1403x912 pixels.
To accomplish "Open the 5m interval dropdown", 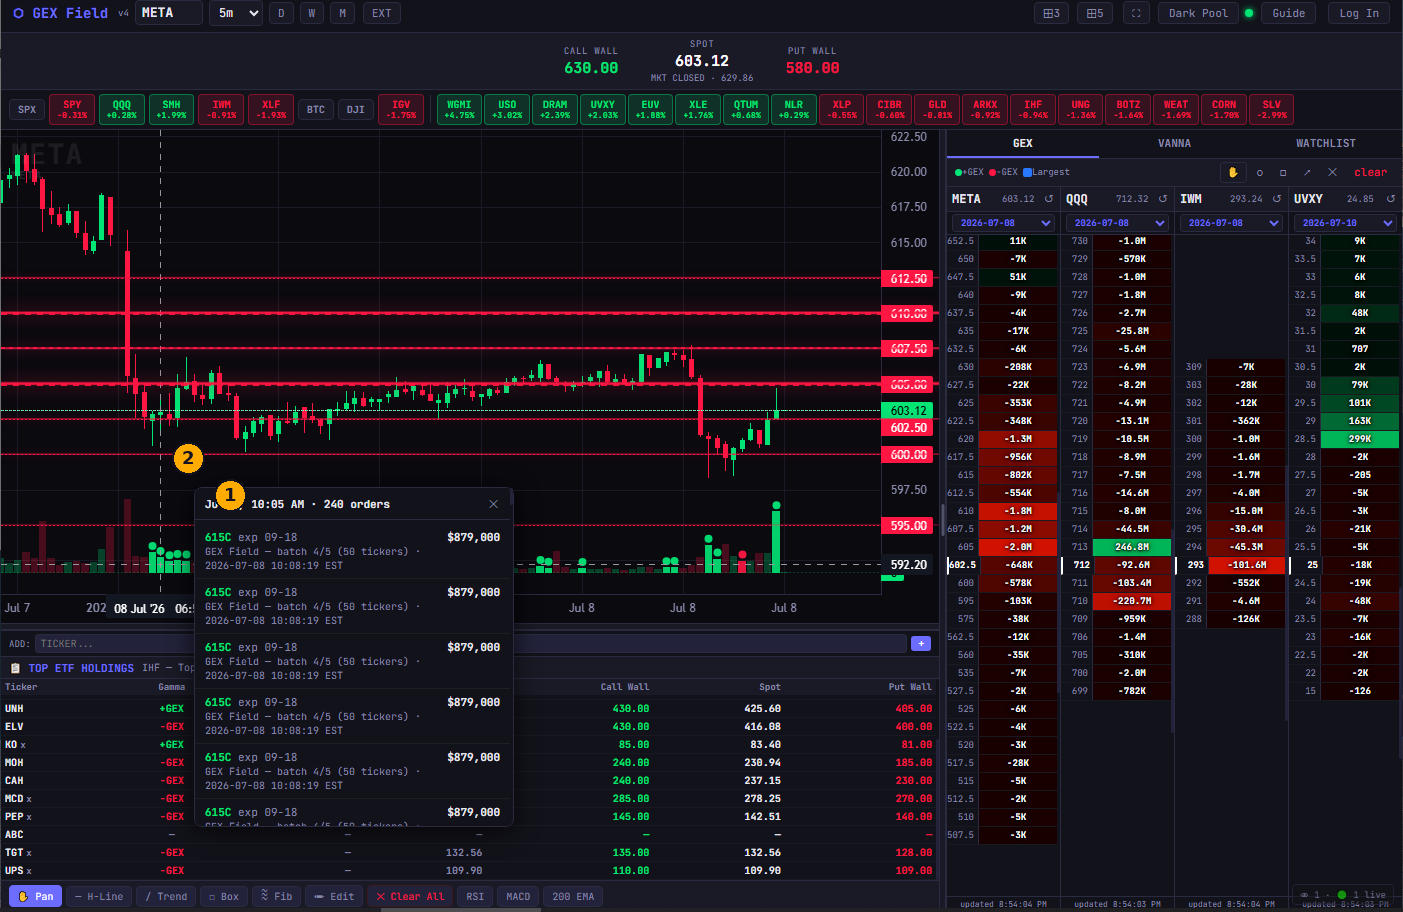I will (x=237, y=13).
